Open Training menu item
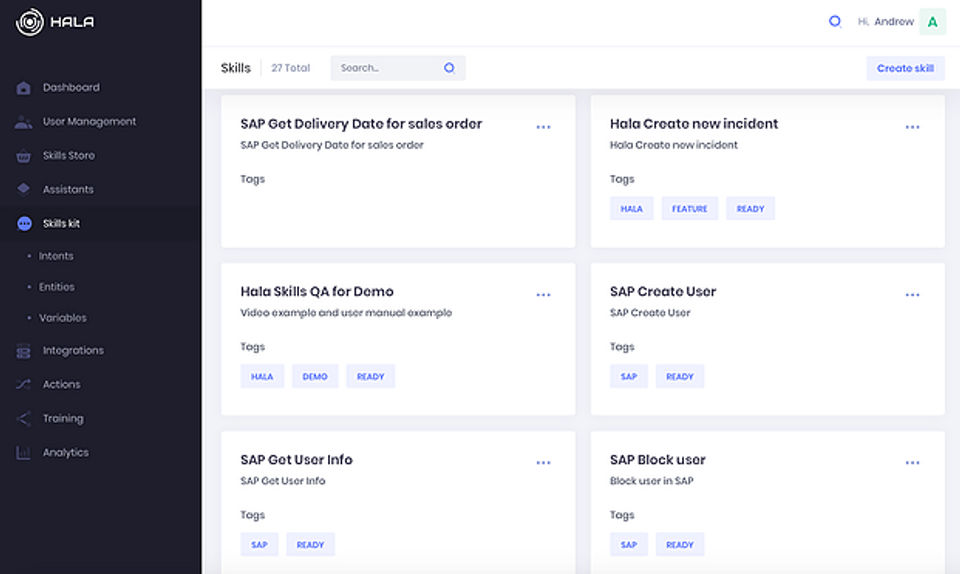 coord(63,419)
